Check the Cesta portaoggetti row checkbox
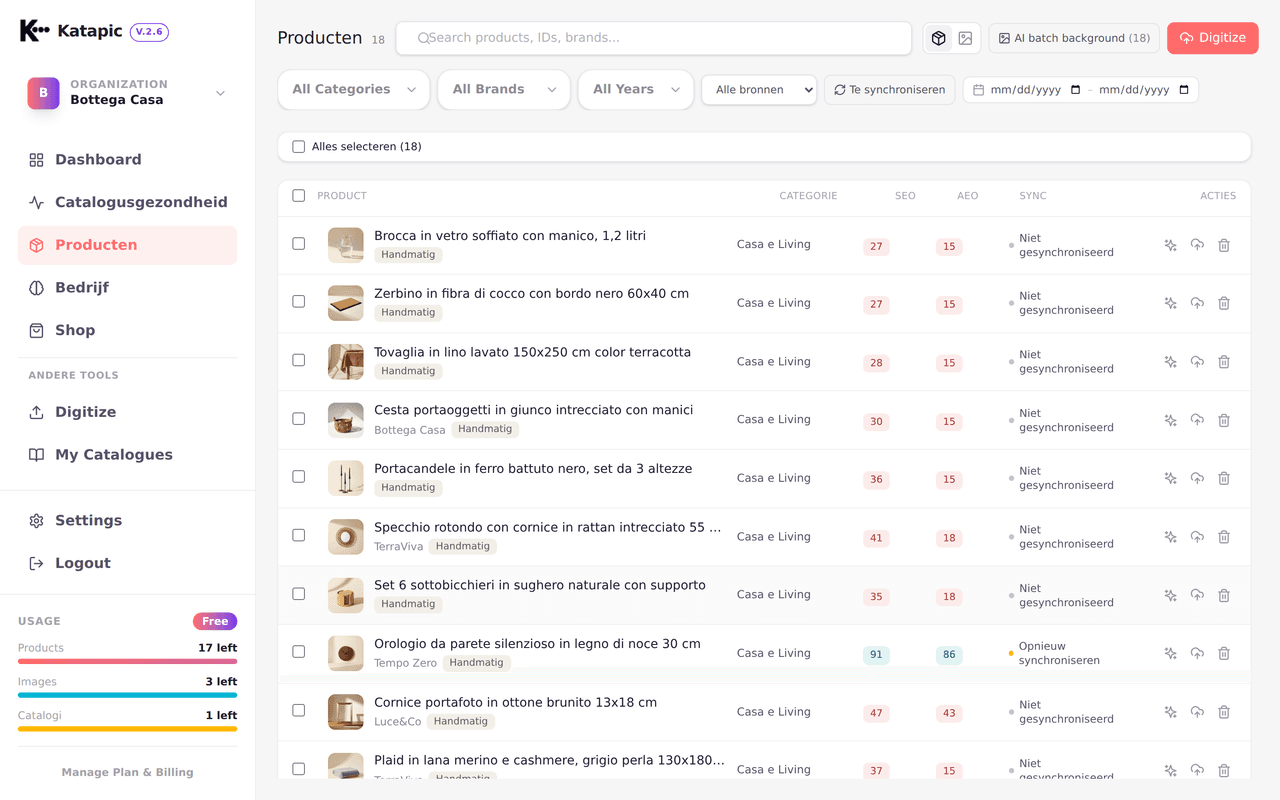The height and width of the screenshot is (800, 1280). (298, 419)
